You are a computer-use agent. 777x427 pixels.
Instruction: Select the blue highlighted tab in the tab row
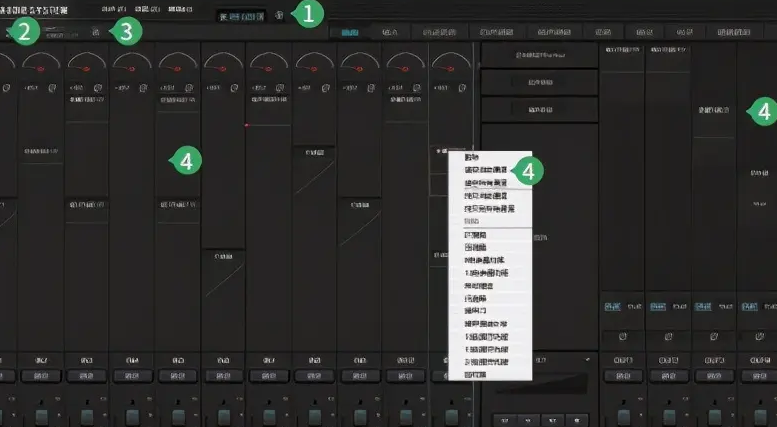click(350, 32)
